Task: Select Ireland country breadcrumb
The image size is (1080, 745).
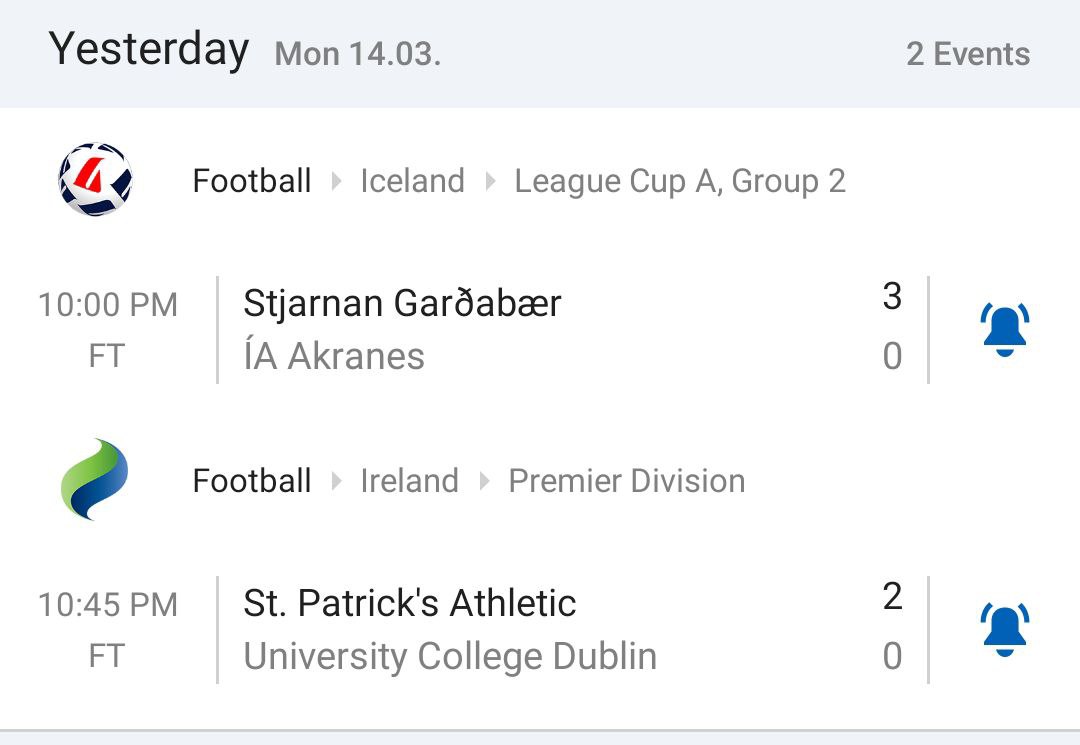Action: click(409, 481)
